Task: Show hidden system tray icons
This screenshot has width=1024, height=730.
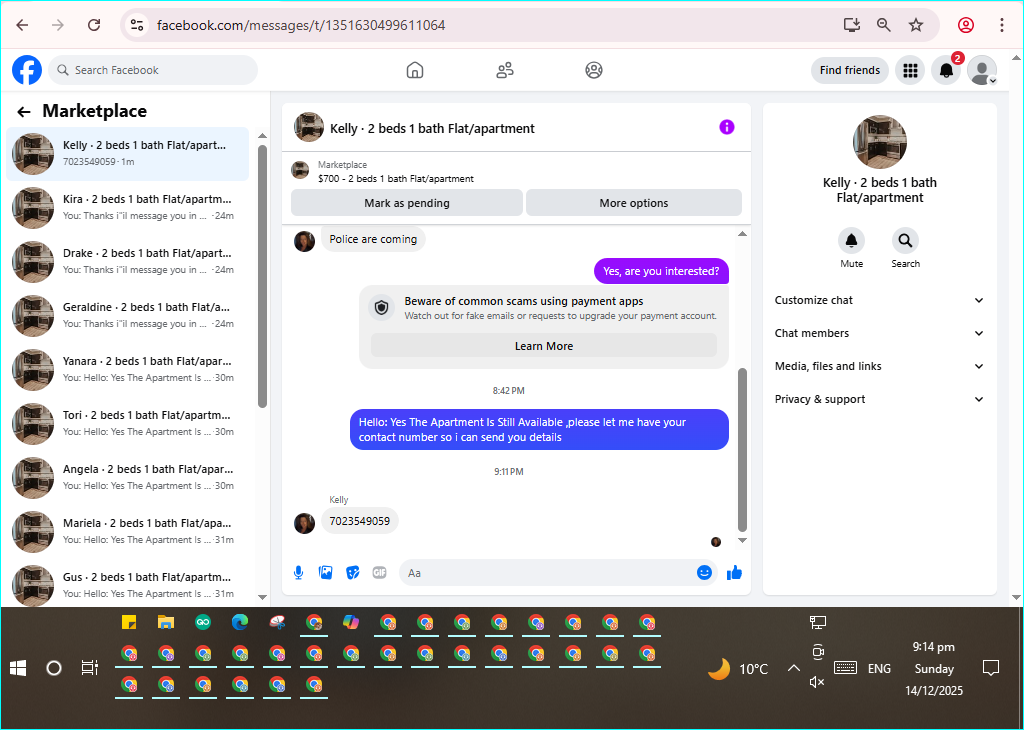Action: [x=793, y=668]
